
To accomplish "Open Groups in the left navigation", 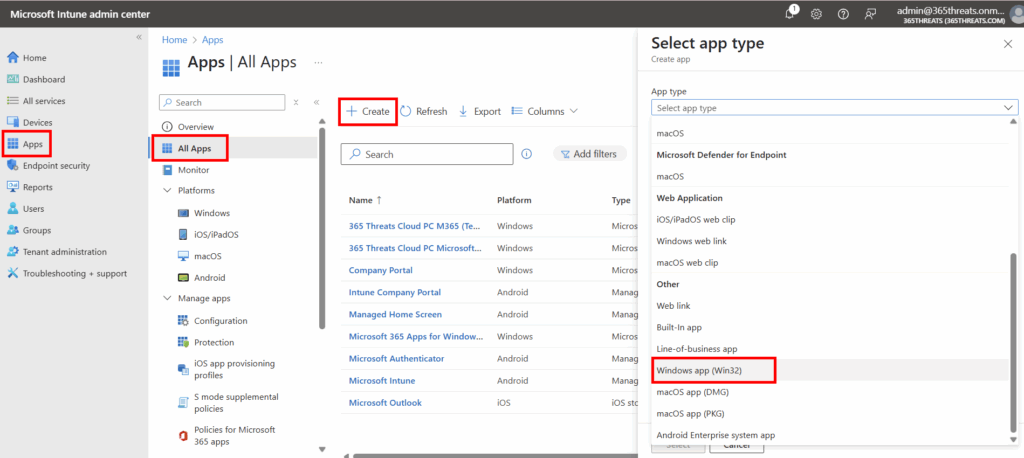I will pyautogui.click(x=37, y=231).
